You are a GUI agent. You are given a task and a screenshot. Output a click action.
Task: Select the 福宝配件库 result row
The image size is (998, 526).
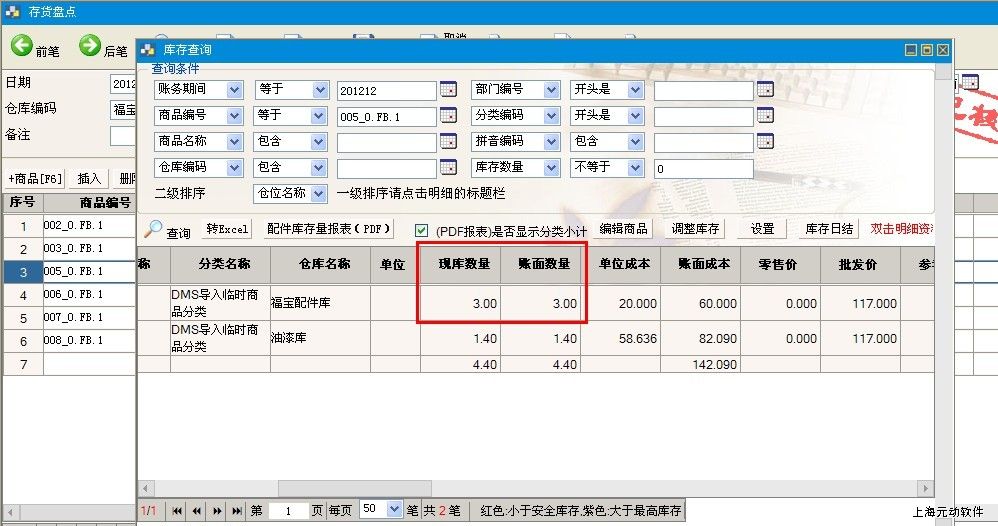536,303
